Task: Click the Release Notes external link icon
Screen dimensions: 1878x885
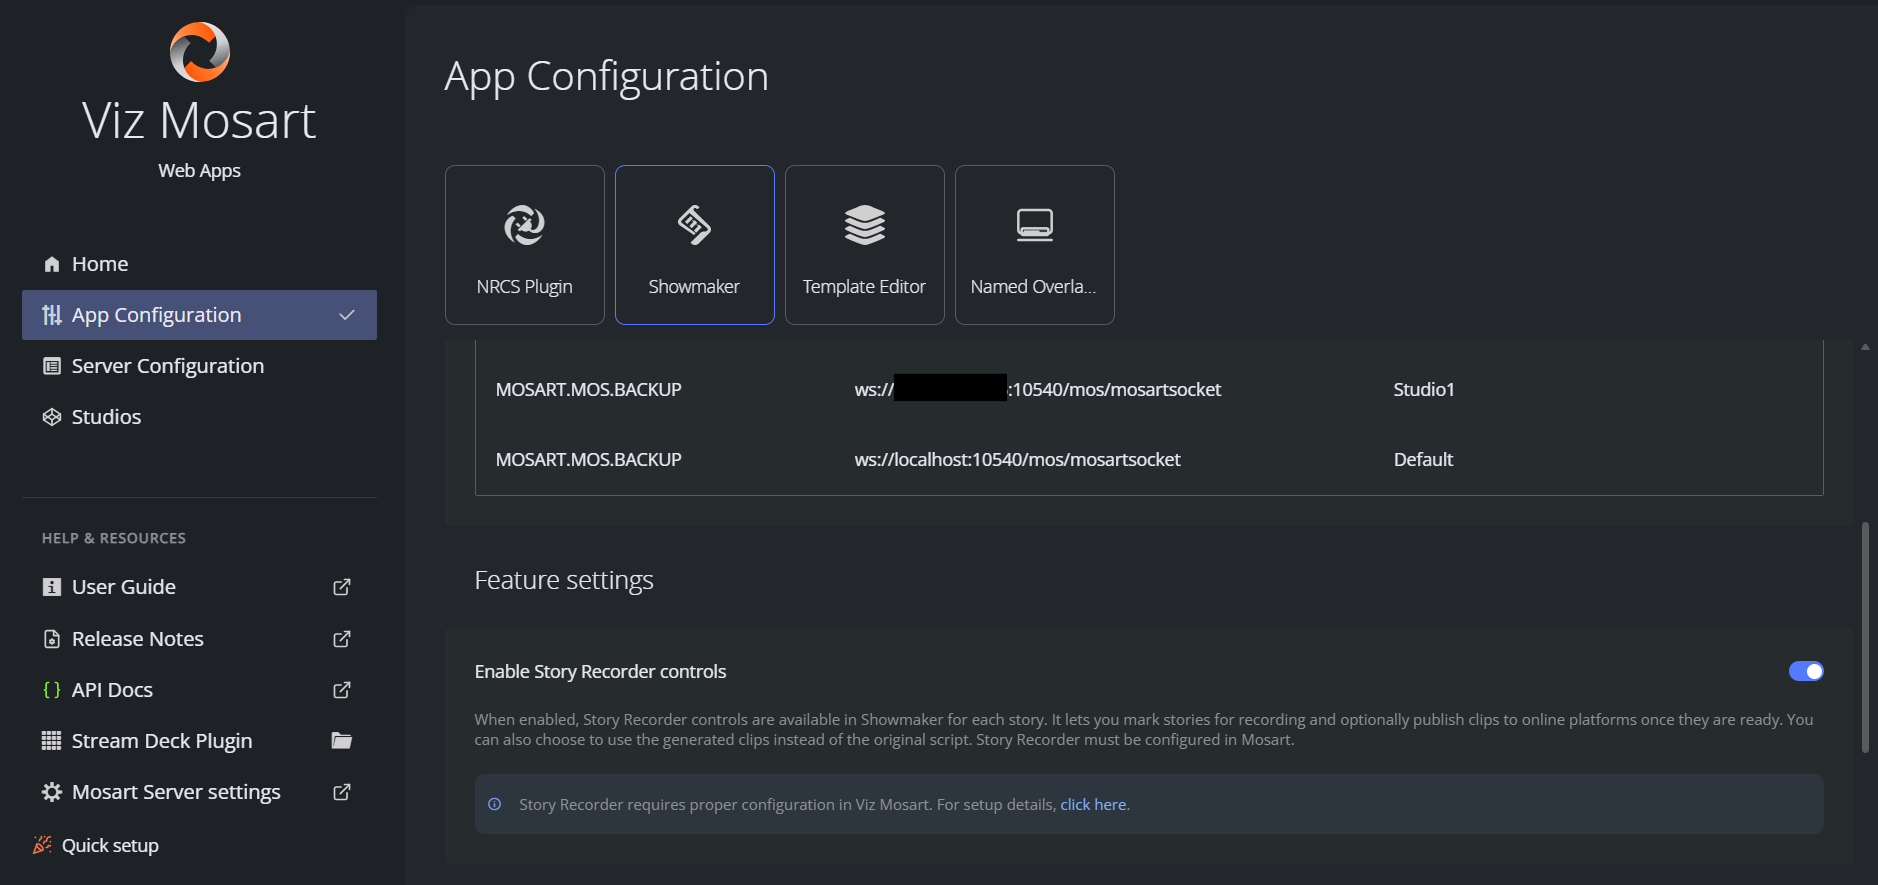Action: pyautogui.click(x=342, y=639)
